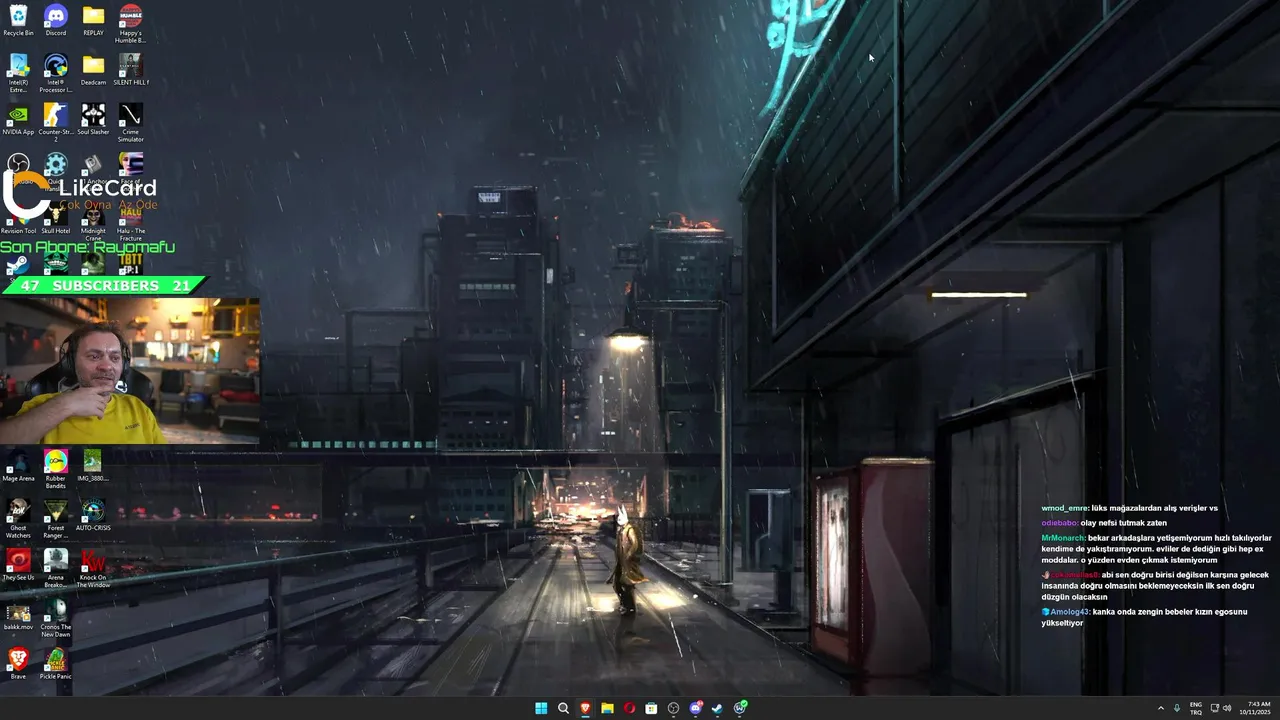
Task: Open the Recycle Bin desktop icon
Action: pos(18,20)
